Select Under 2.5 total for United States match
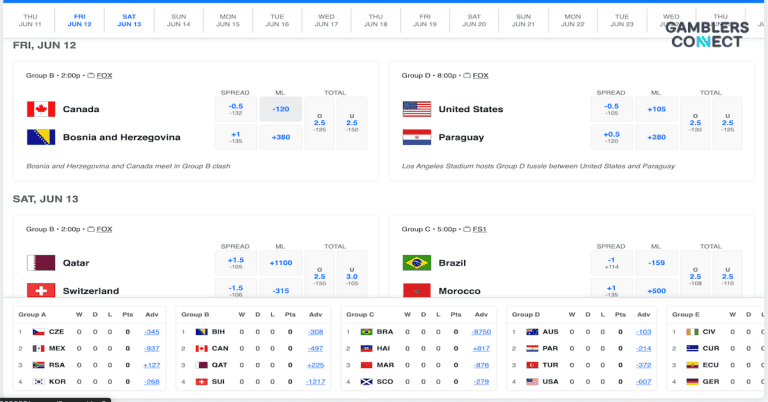This screenshot has width=768, height=402. click(728, 123)
